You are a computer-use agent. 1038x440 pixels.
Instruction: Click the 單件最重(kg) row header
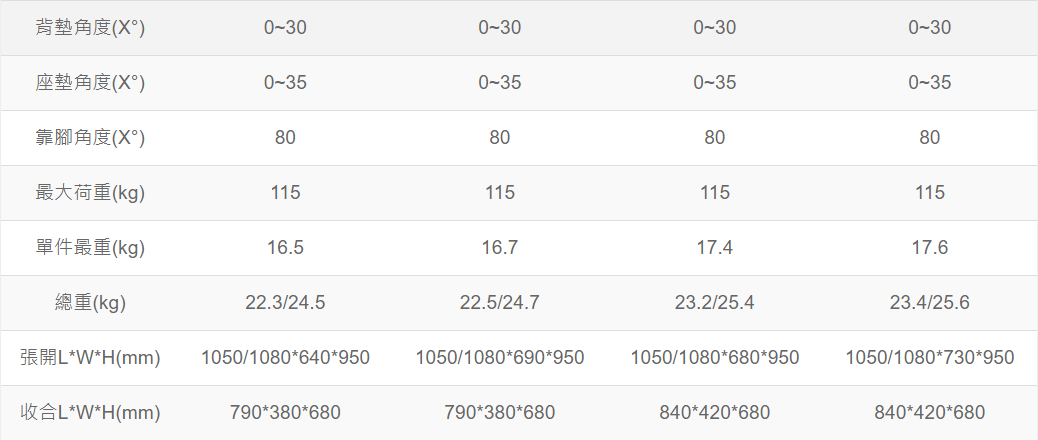[91, 248]
